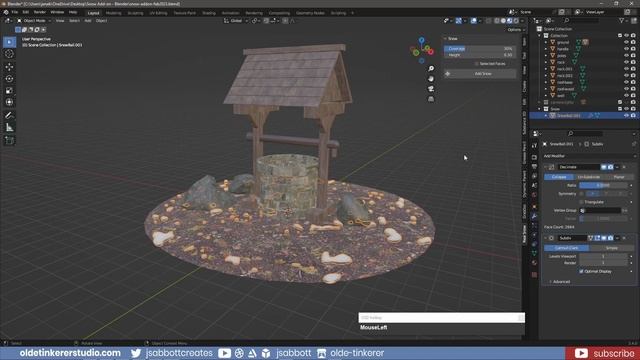Open the Modifier properties wrench tab

[x=534, y=216]
